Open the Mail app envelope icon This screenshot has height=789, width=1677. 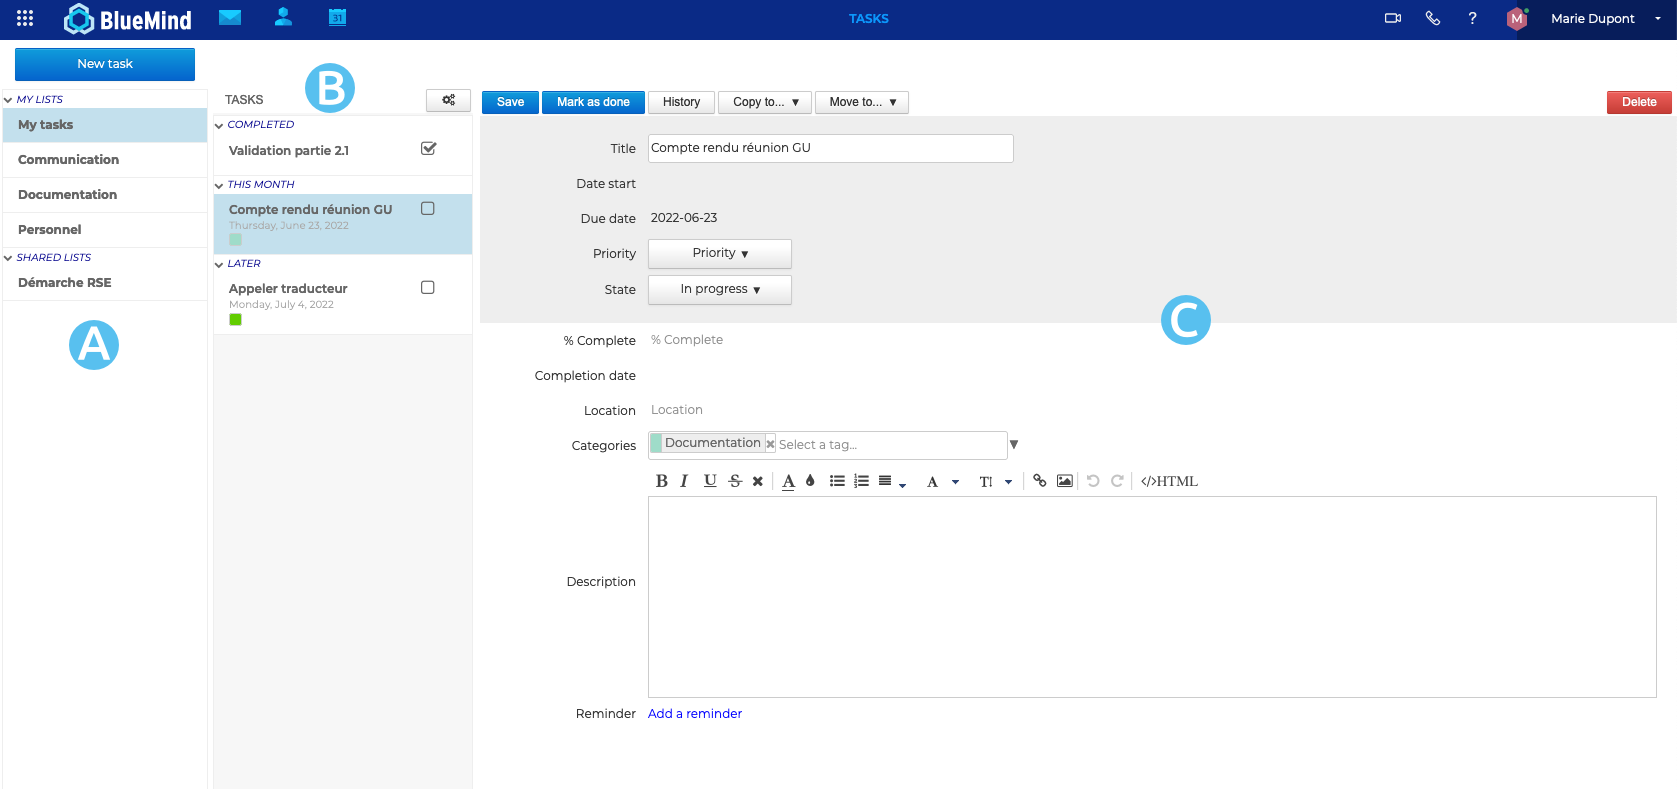[230, 17]
